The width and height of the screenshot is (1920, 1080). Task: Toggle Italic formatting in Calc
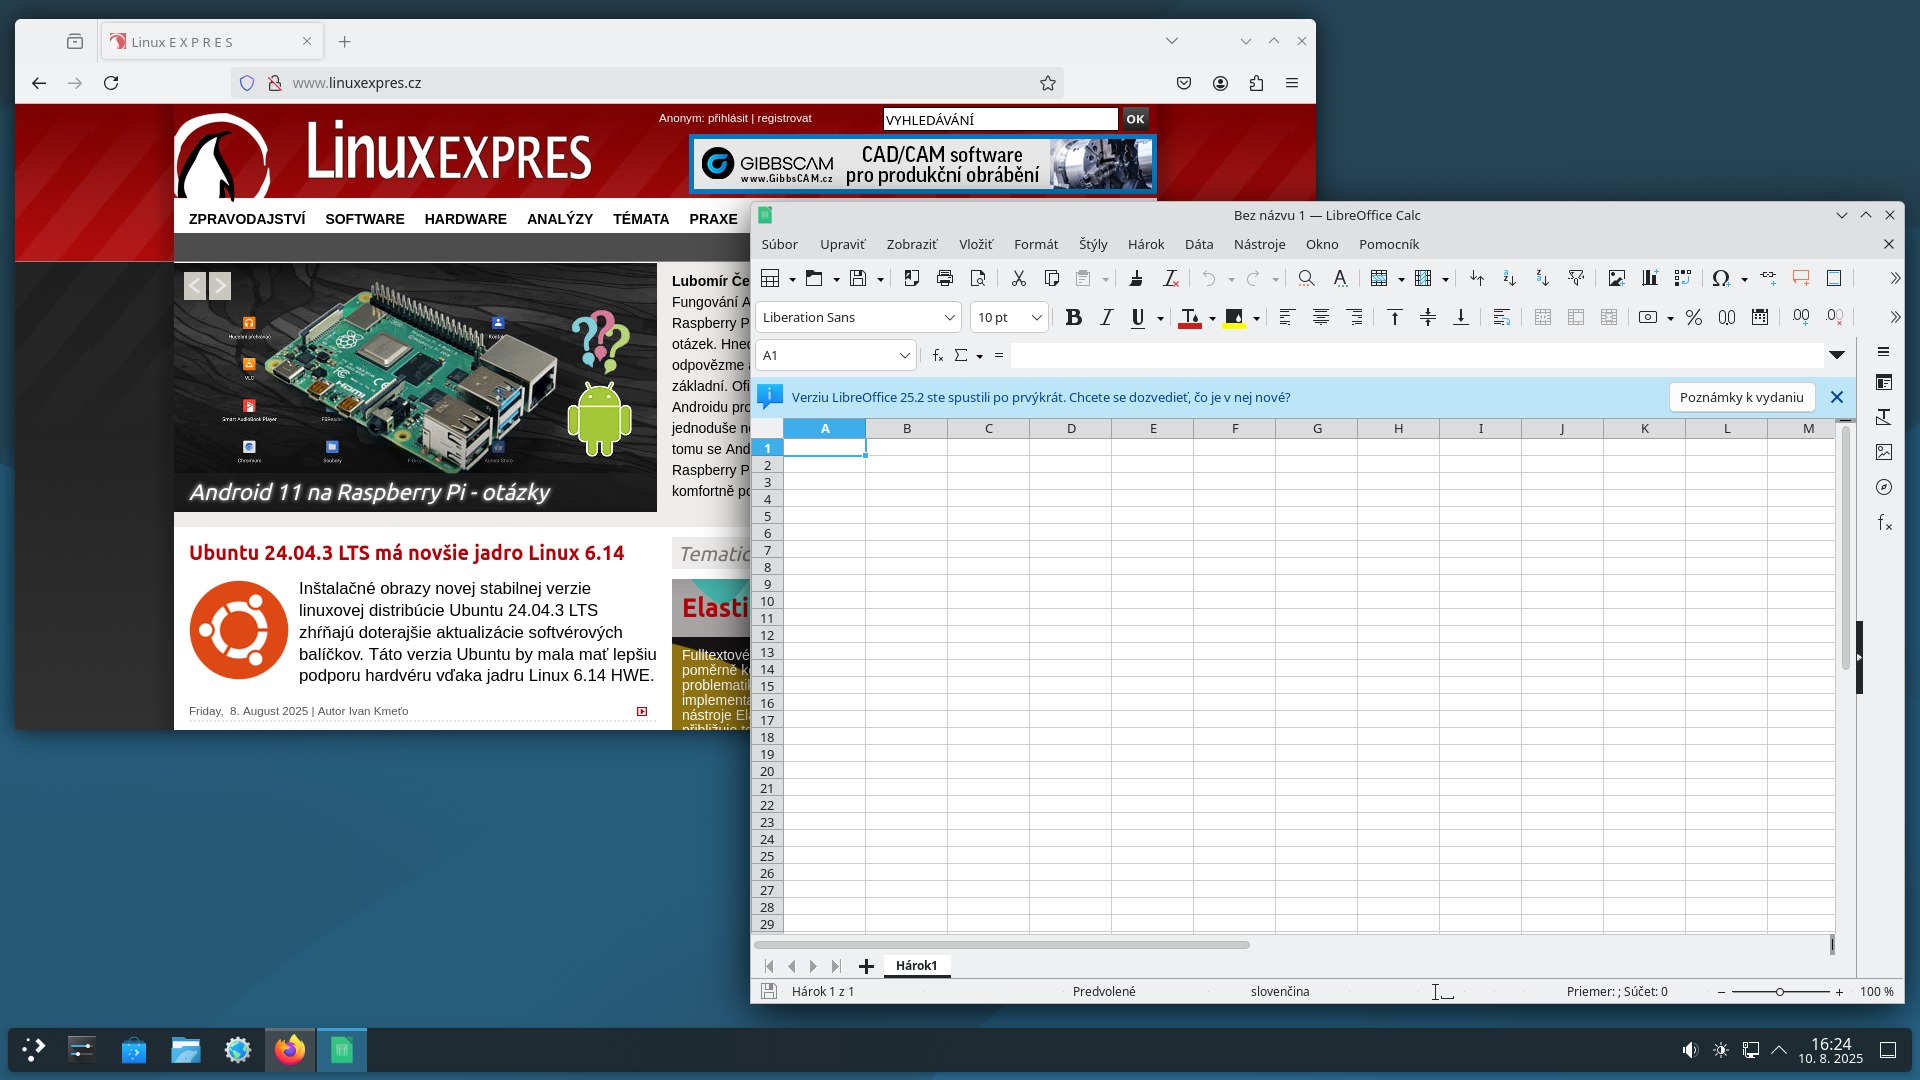(1106, 318)
